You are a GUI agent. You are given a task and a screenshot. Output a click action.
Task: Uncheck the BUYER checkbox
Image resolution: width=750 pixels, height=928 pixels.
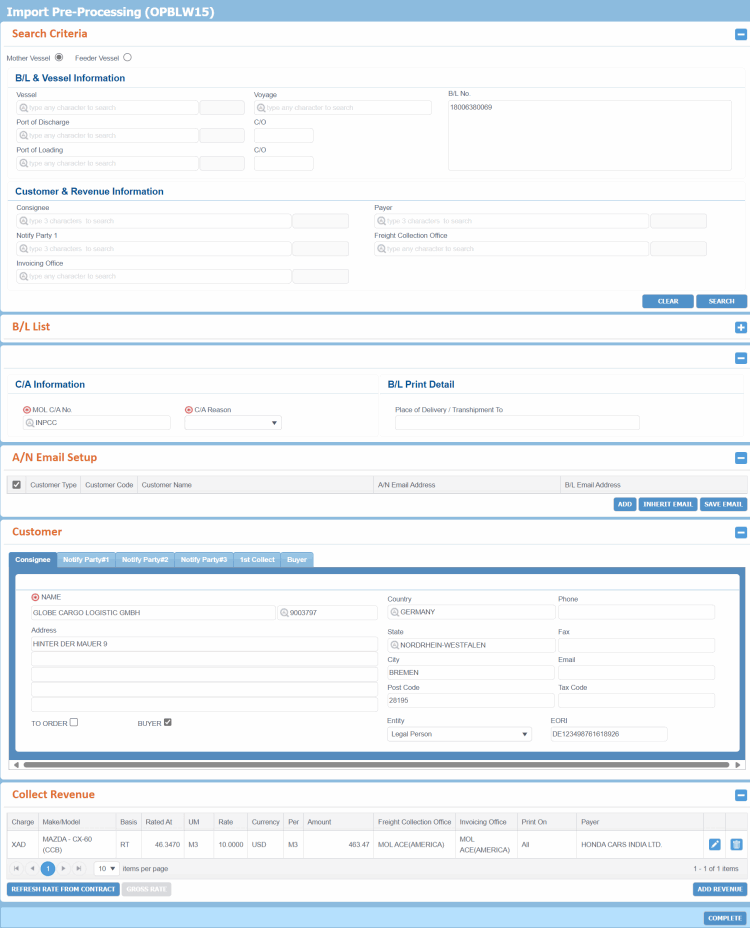tap(168, 723)
